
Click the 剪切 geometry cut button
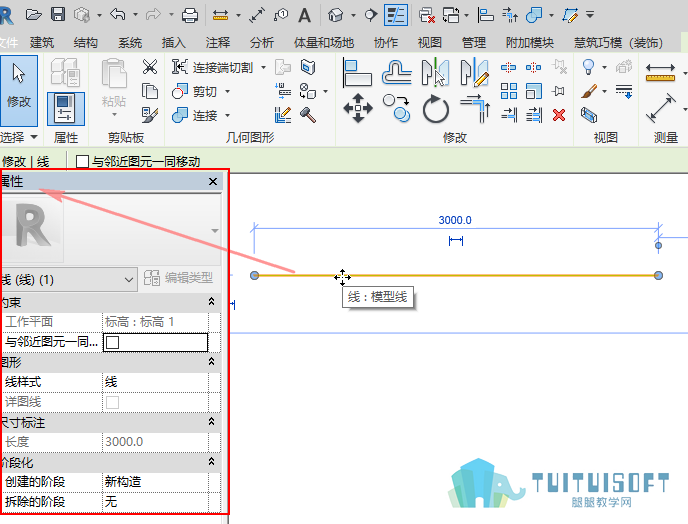(195, 91)
